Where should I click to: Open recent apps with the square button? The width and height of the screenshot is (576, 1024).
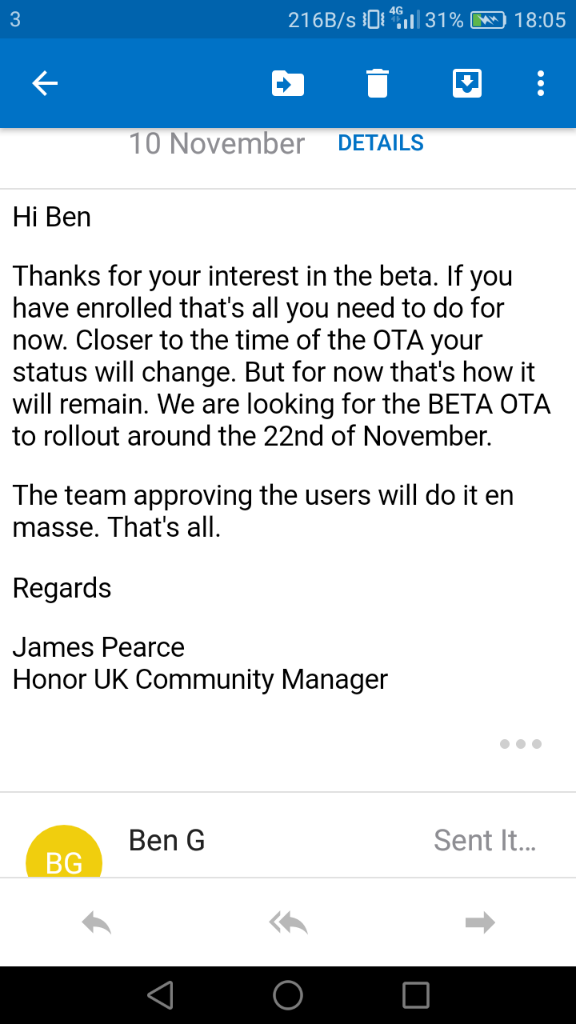point(415,995)
